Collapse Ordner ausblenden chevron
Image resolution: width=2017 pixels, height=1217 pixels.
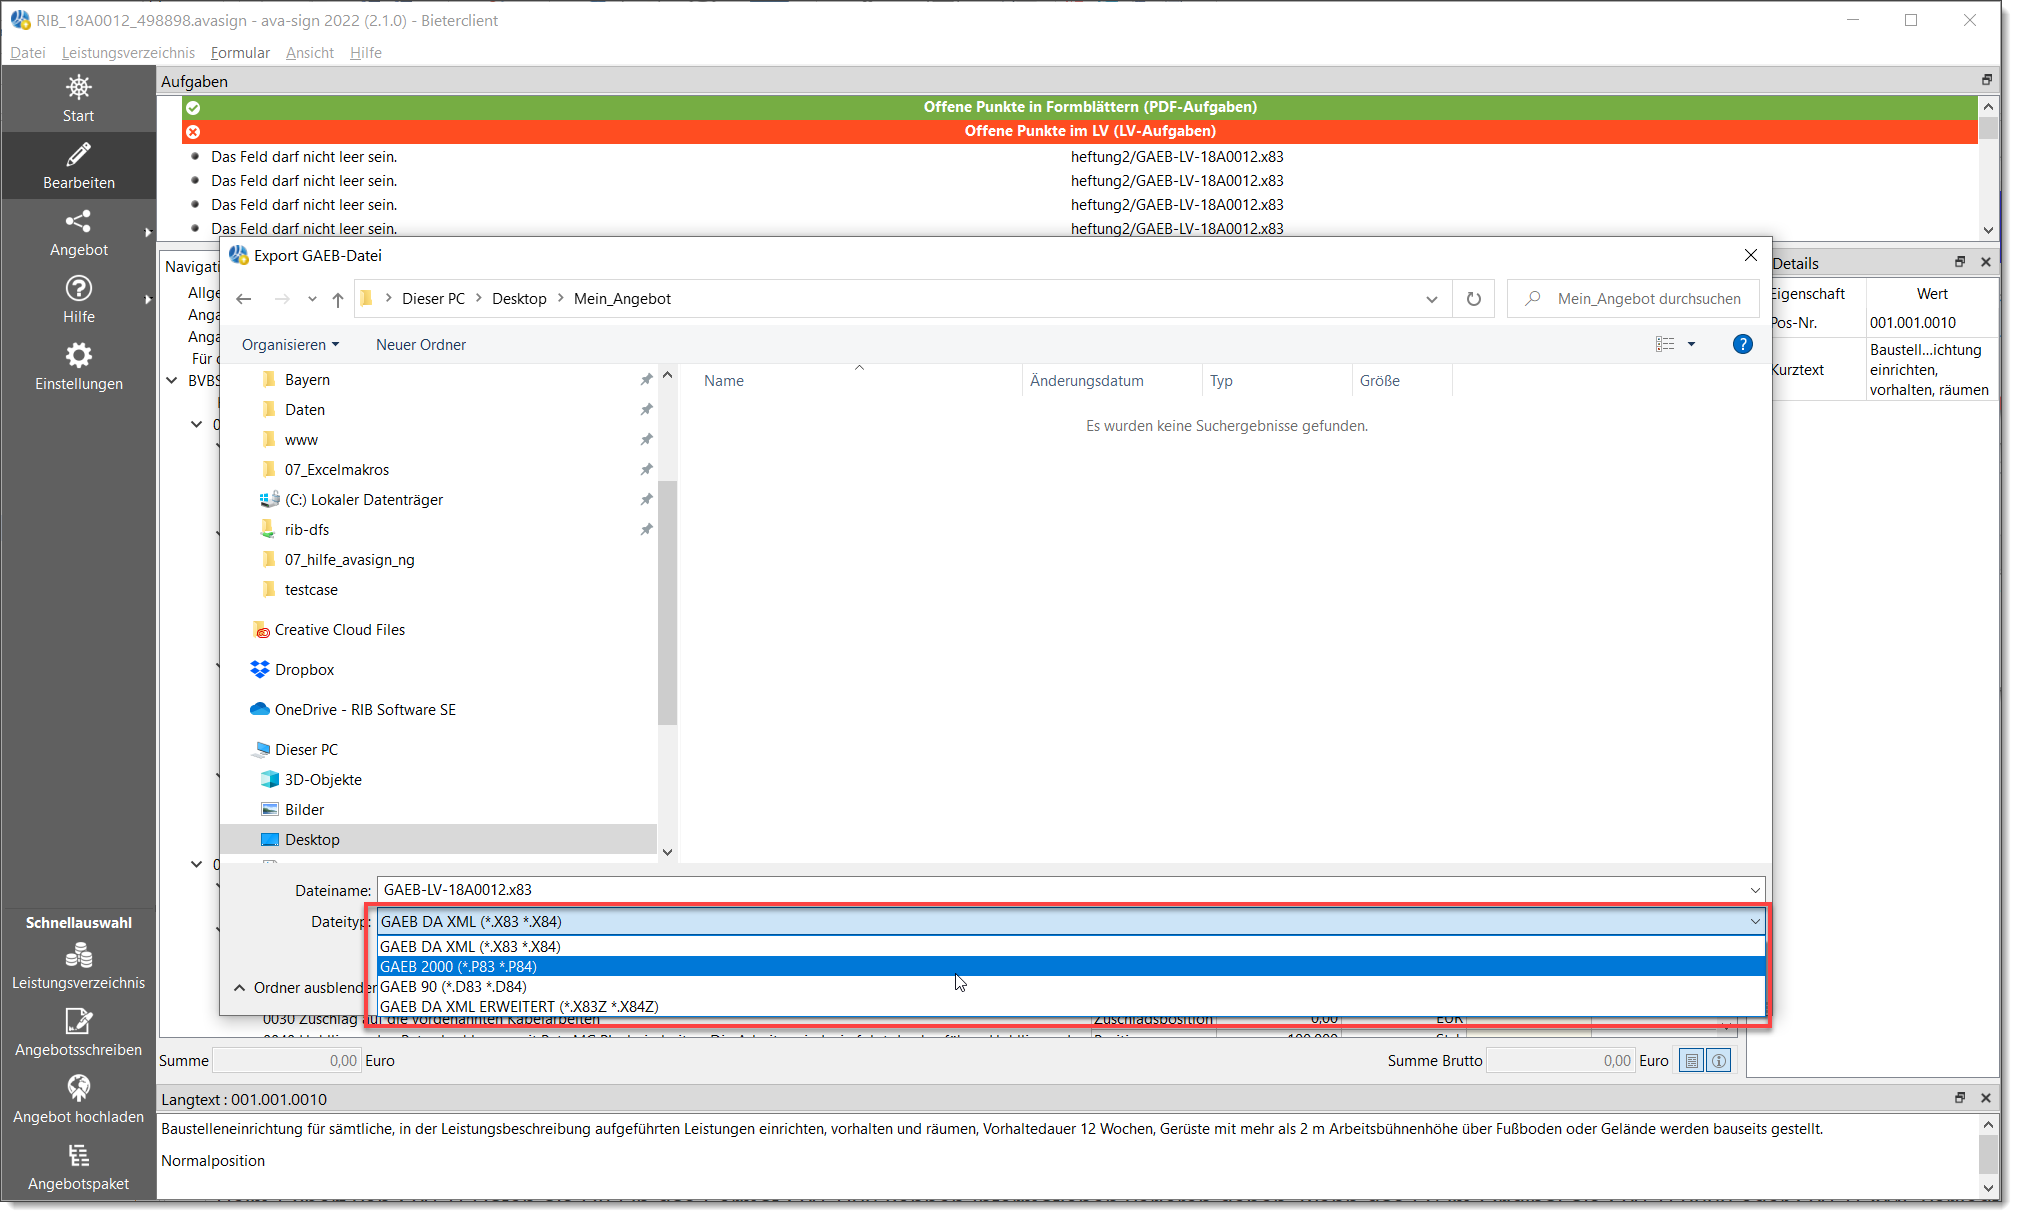point(239,988)
